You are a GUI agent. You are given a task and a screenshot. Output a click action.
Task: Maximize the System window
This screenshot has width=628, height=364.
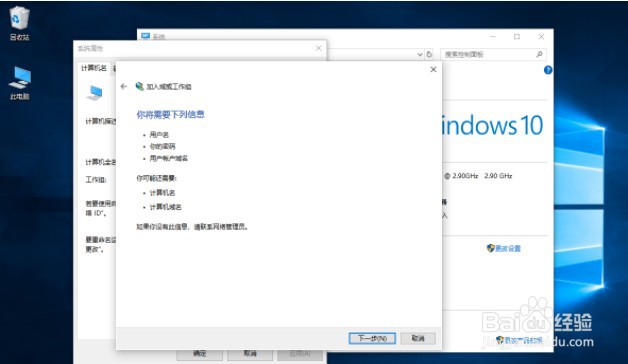click(x=517, y=36)
